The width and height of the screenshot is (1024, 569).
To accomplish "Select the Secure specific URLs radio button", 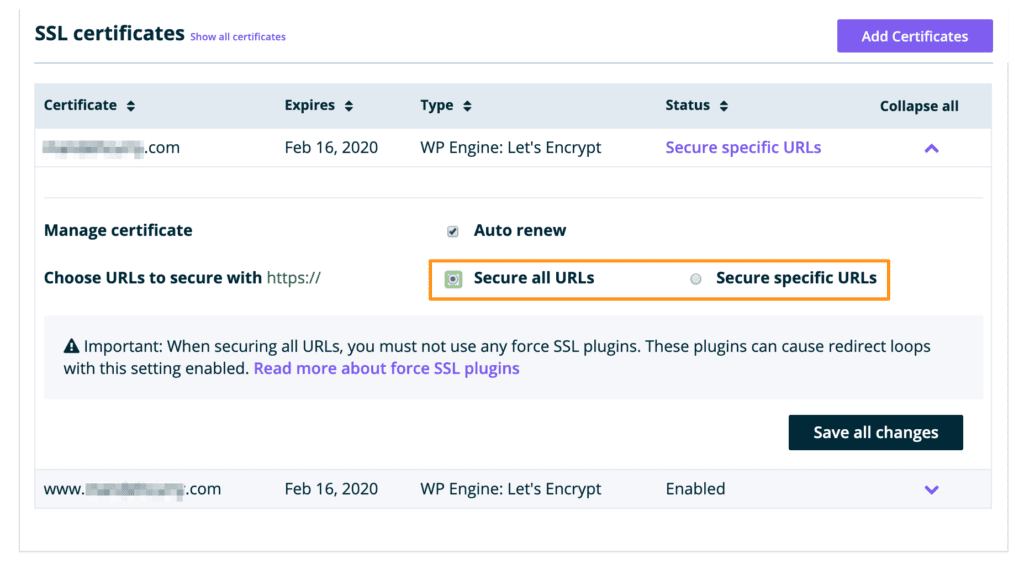I will tap(696, 279).
